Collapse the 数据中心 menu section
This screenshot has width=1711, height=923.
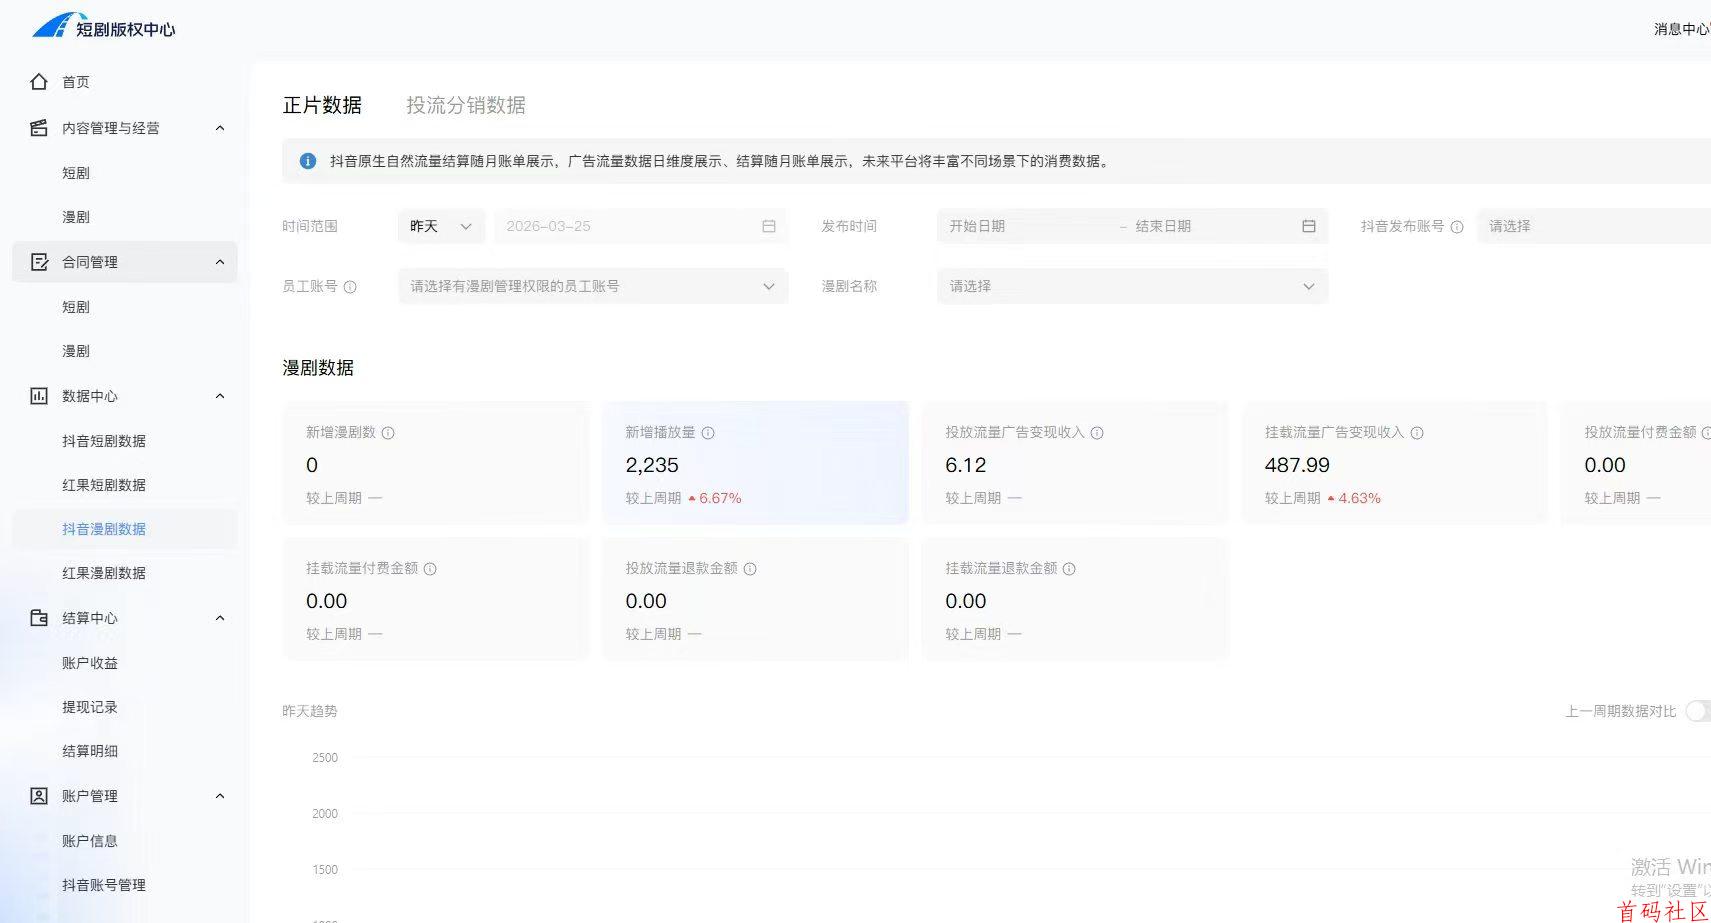220,396
